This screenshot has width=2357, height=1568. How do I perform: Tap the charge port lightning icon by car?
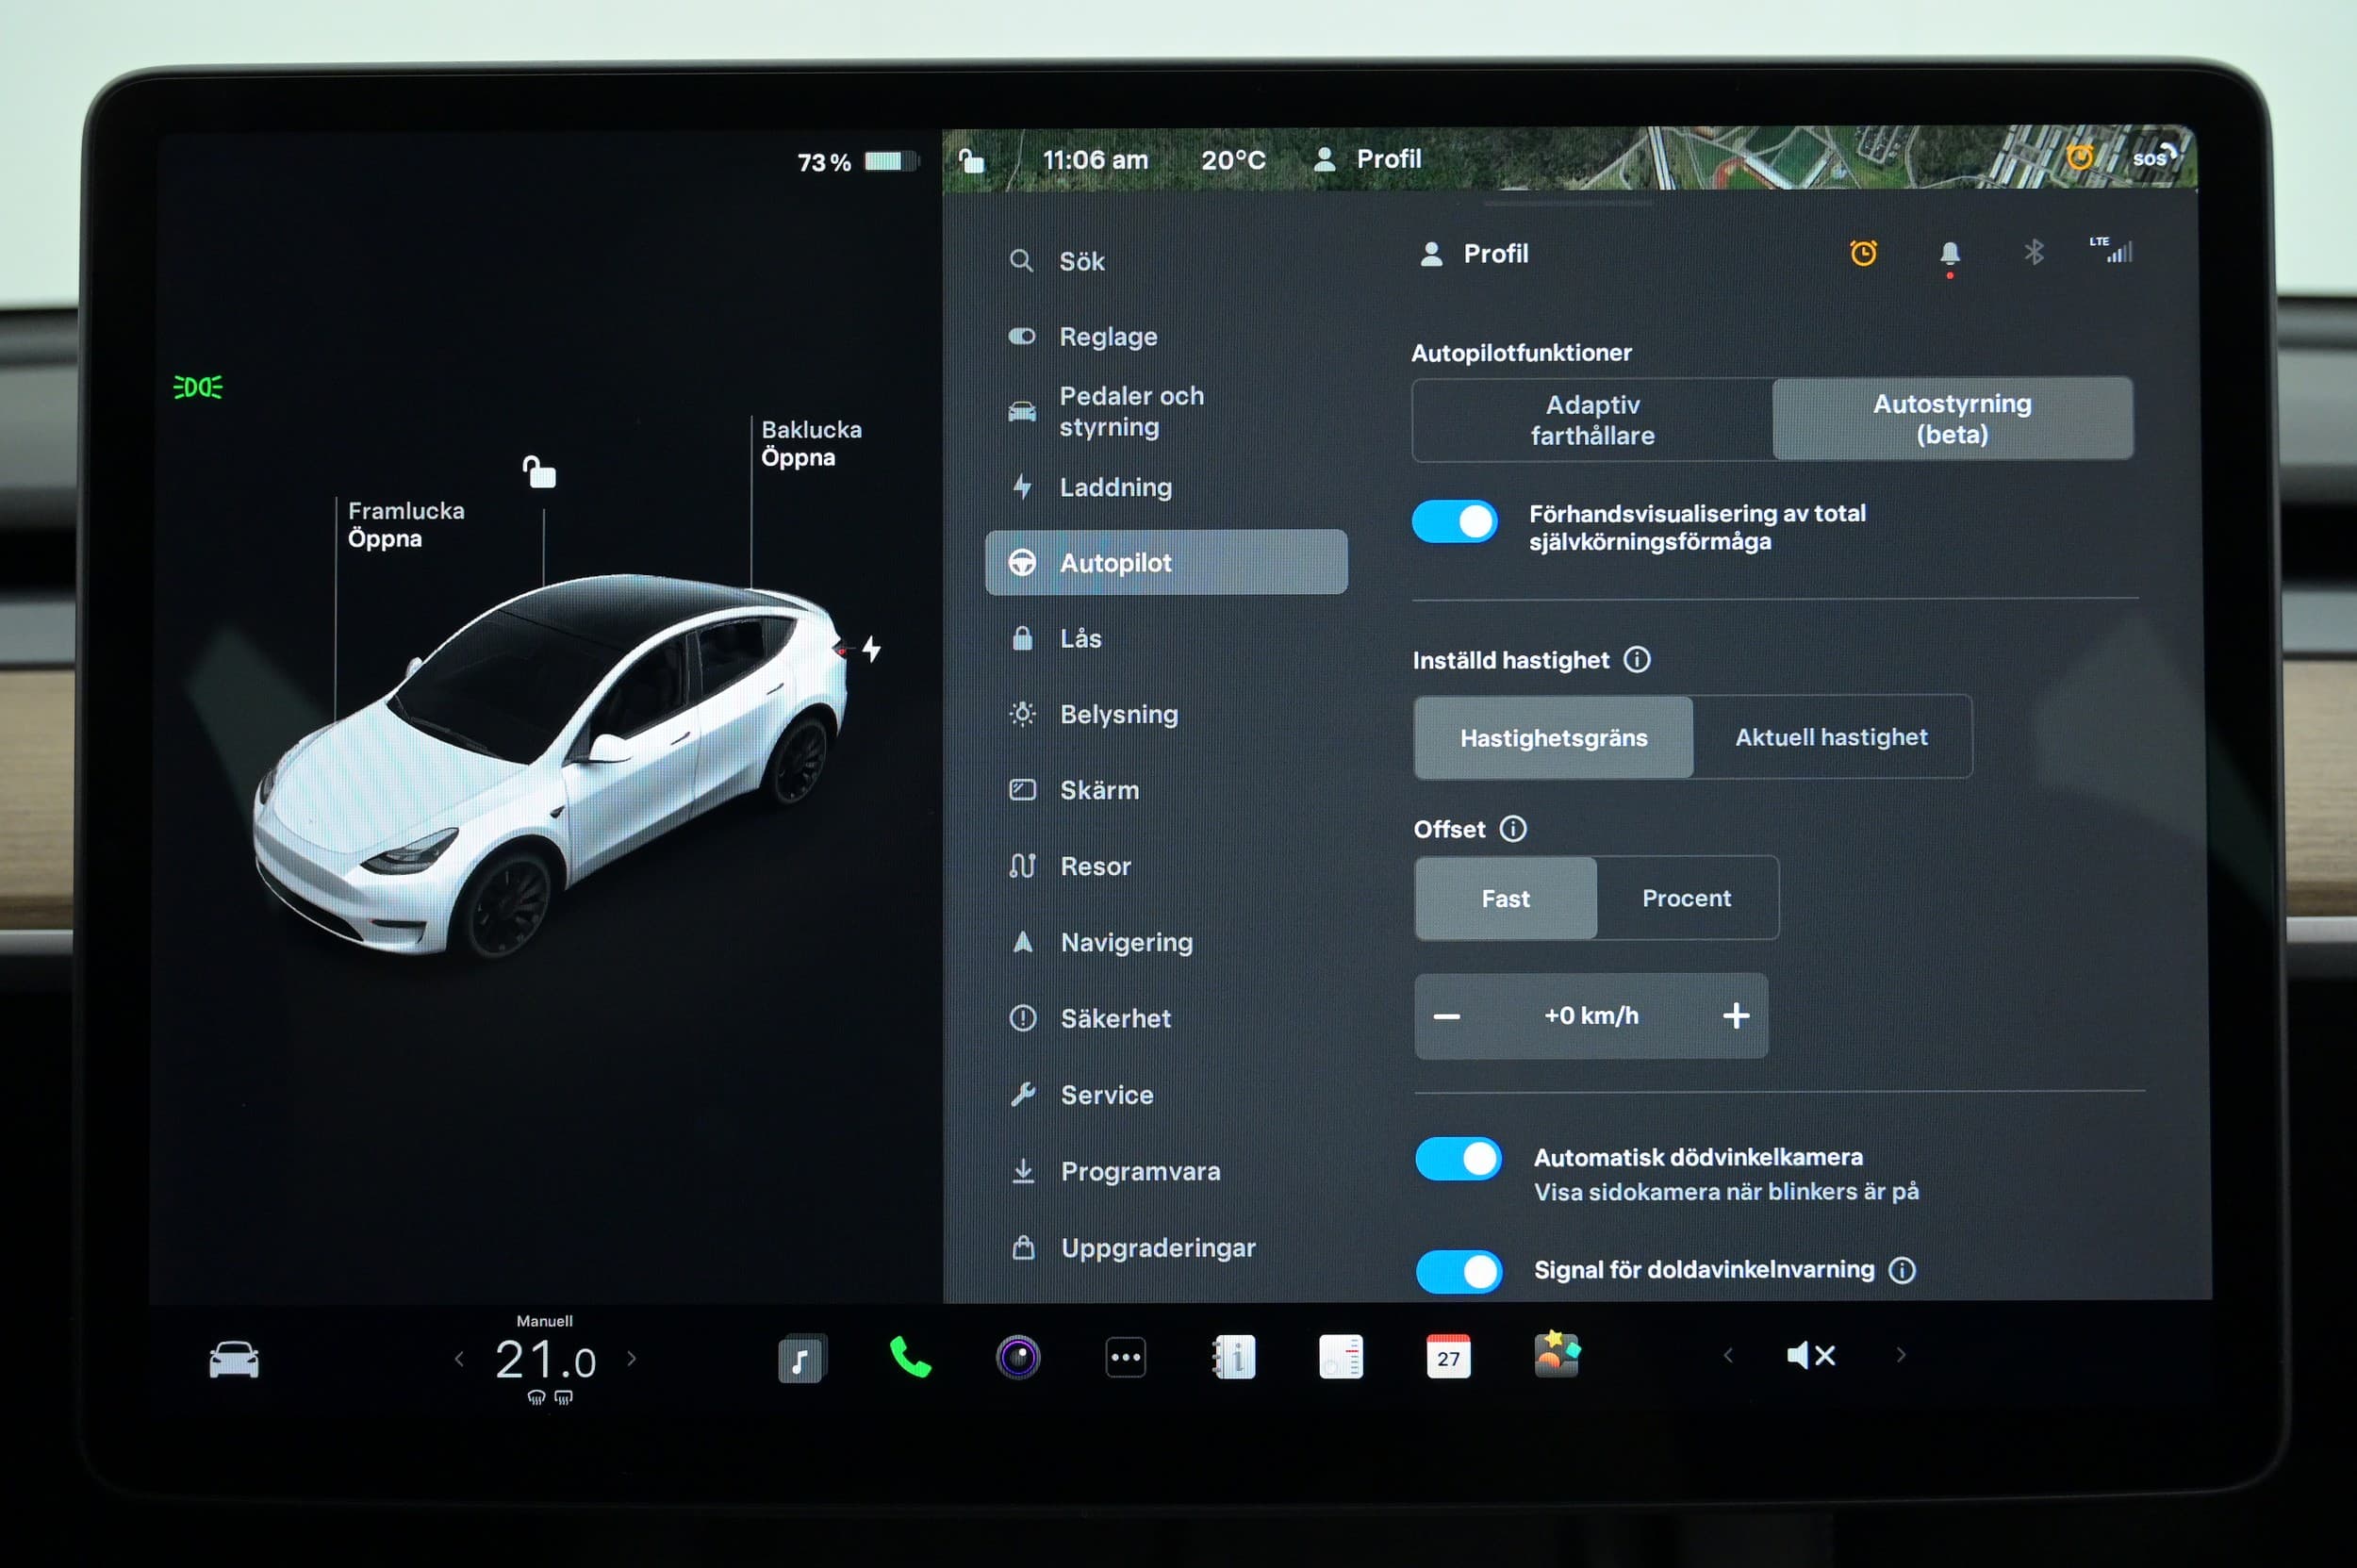(872, 649)
